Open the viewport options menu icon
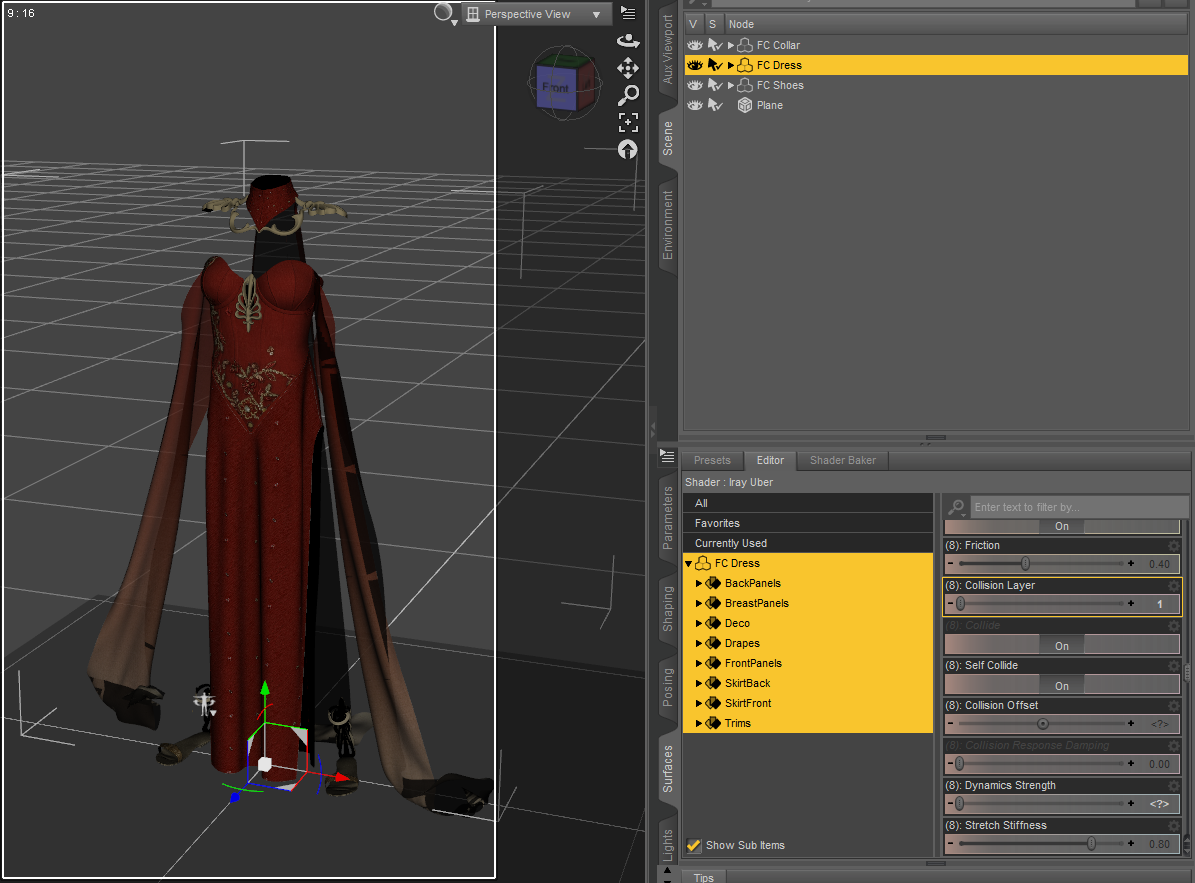This screenshot has width=1195, height=883. 628,13
